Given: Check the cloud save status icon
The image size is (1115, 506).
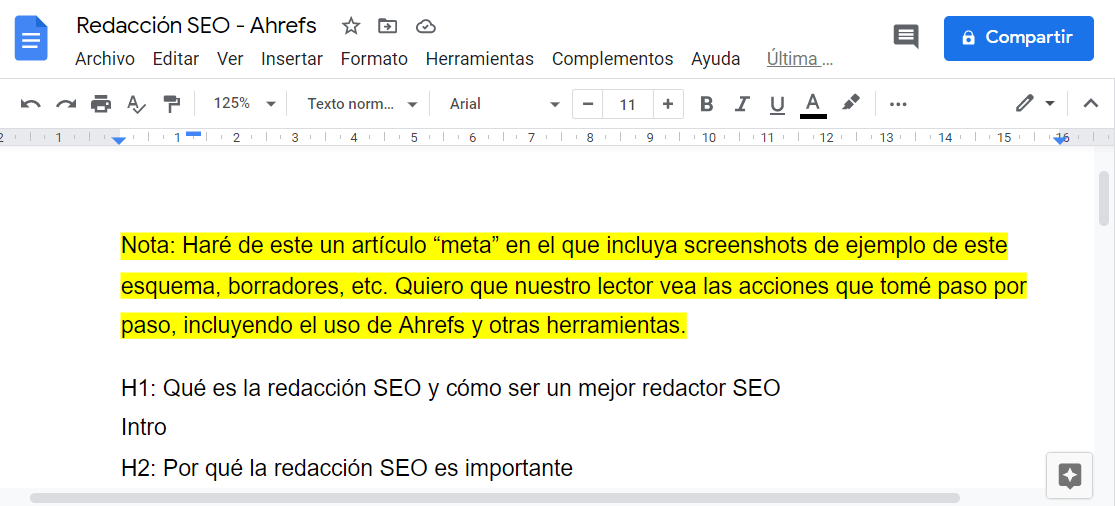Looking at the screenshot, I should (x=425, y=26).
